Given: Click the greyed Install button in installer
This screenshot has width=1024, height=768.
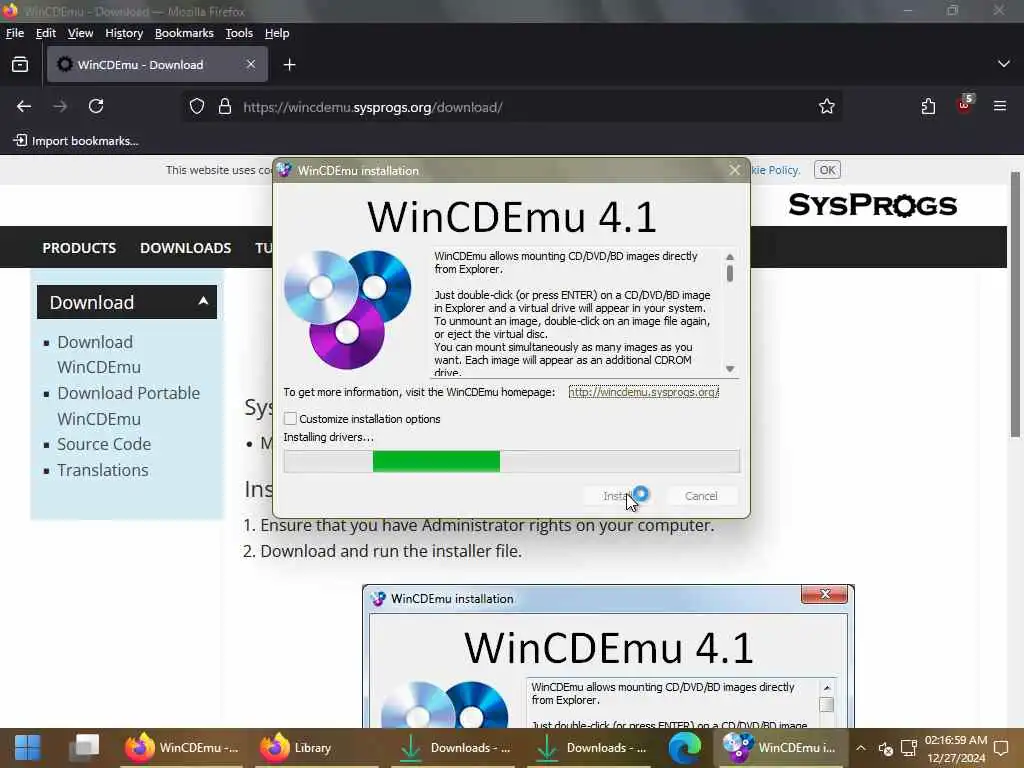Looking at the screenshot, I should [618, 496].
